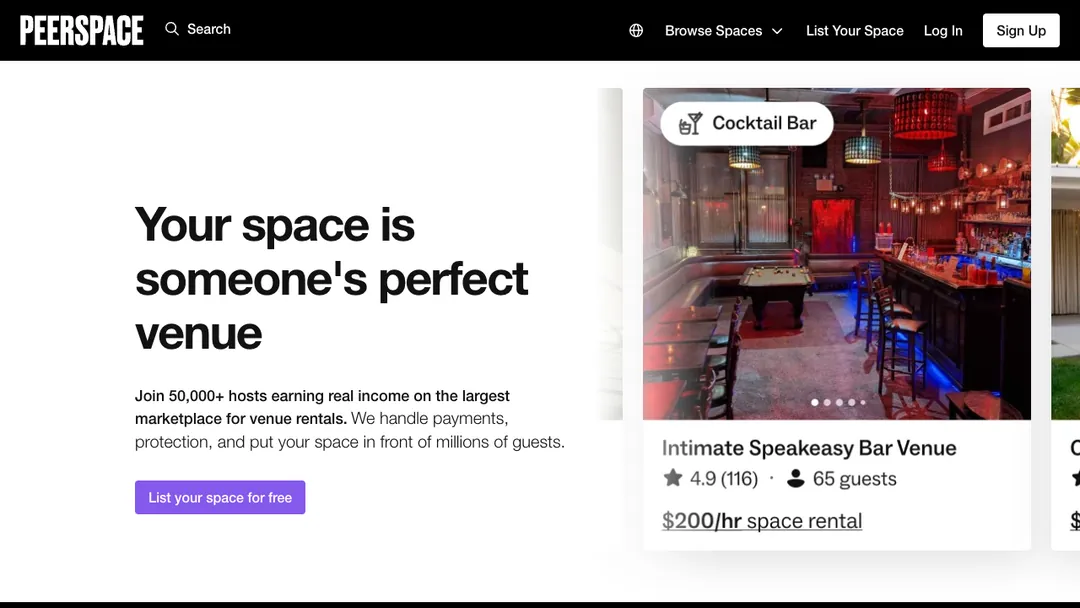Click the star rating icon
The image size is (1080, 608).
(x=672, y=478)
